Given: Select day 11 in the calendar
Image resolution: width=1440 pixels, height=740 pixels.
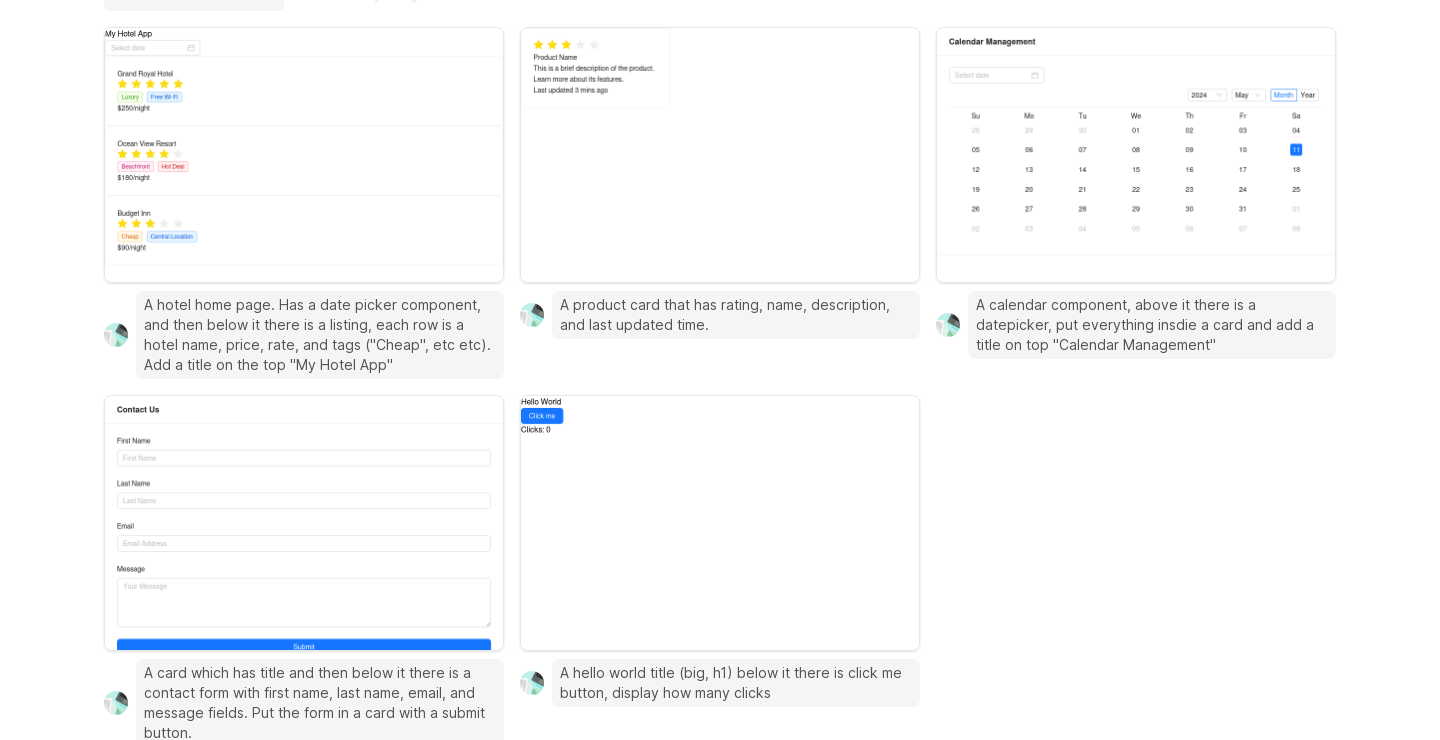Looking at the screenshot, I should point(1296,150).
